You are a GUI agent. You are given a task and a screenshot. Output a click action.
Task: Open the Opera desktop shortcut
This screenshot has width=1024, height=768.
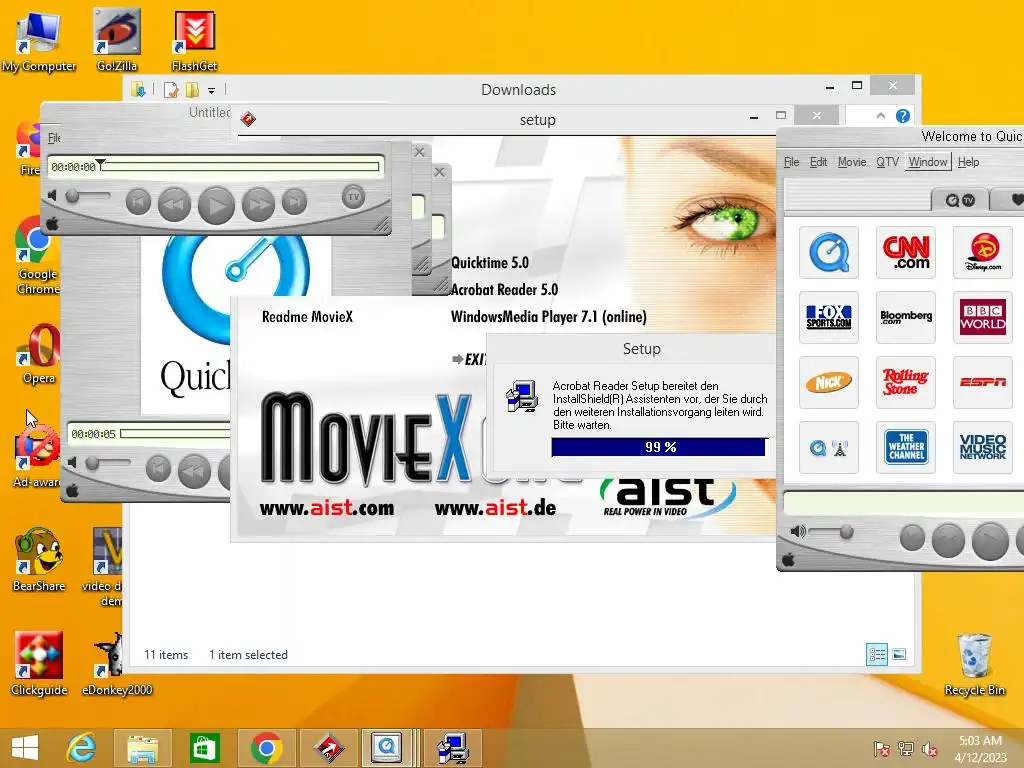pos(39,353)
